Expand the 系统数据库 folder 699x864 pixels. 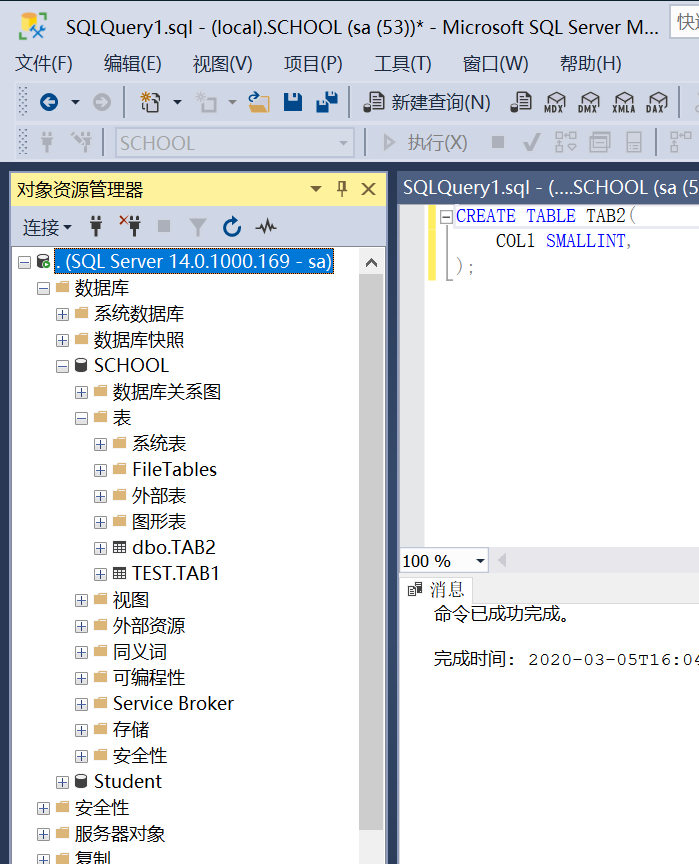tap(62, 314)
